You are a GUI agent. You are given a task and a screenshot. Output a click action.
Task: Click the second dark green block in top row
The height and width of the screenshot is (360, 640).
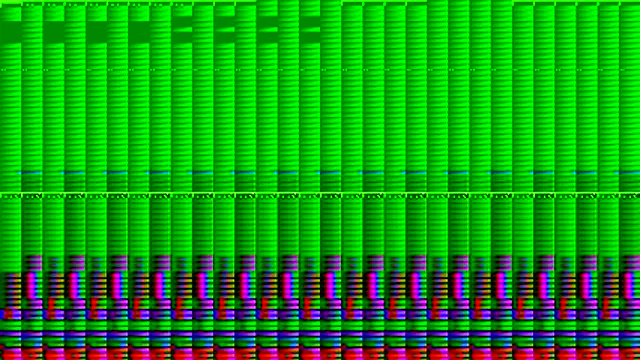[x=53, y=32]
